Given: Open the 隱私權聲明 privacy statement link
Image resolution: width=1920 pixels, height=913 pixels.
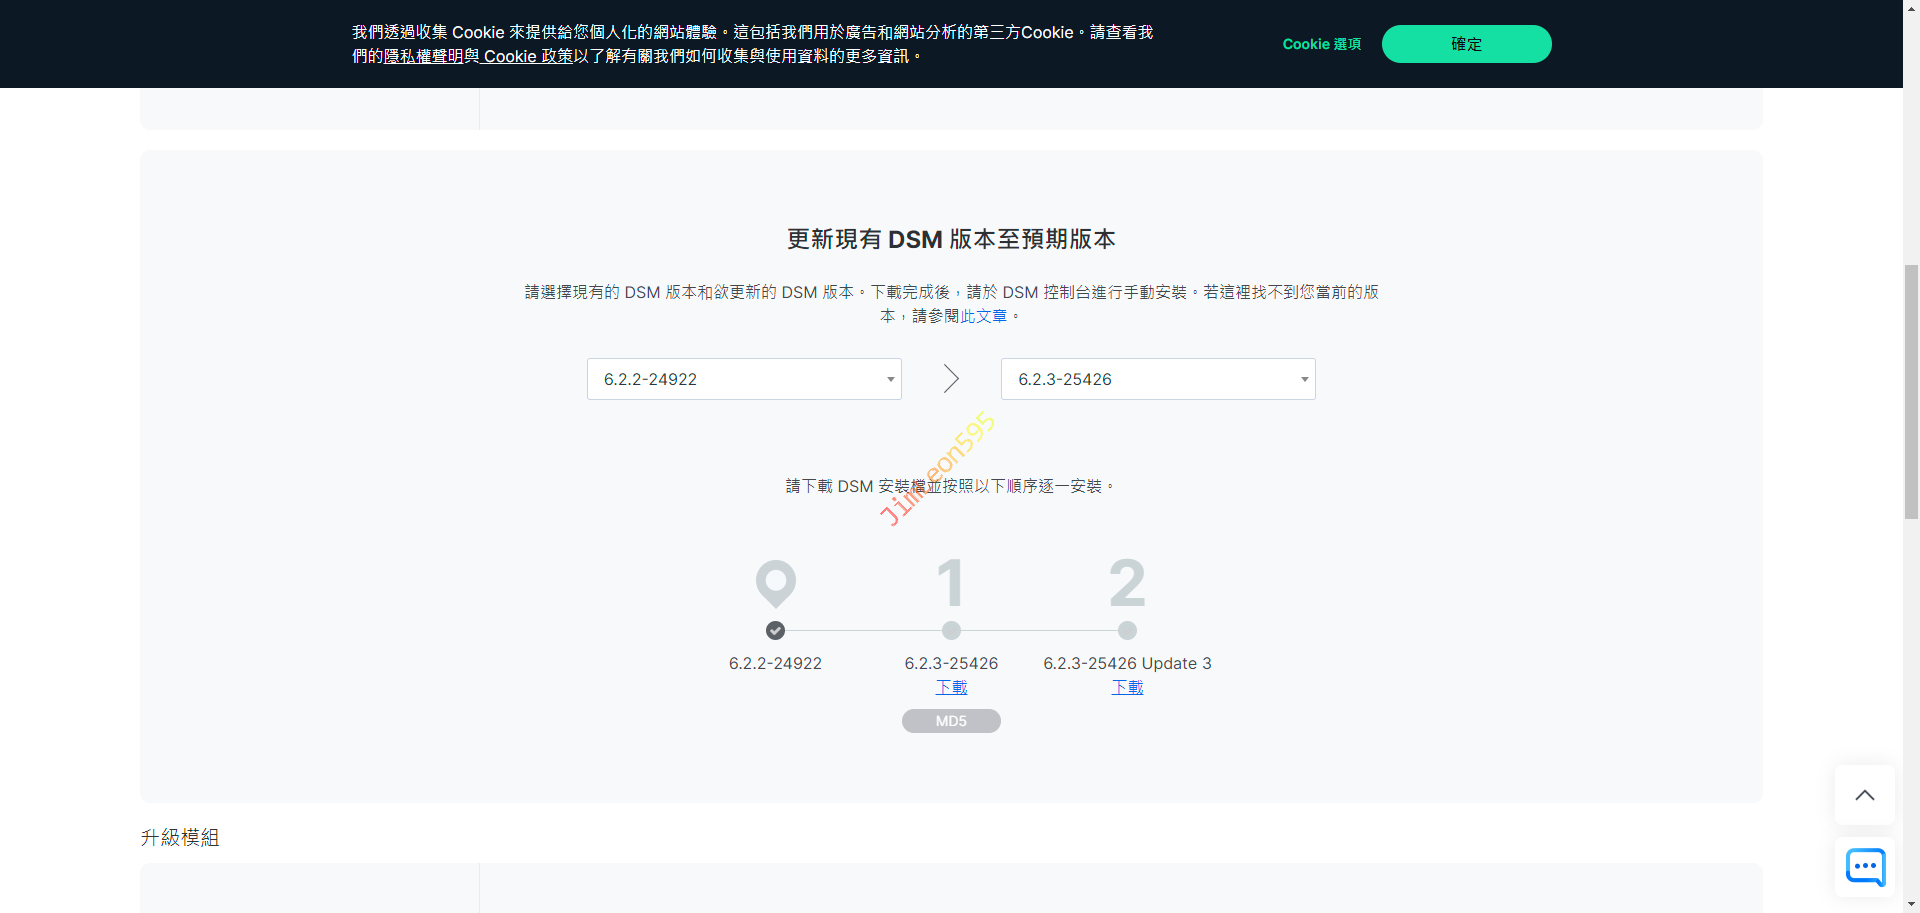Looking at the screenshot, I should (424, 56).
